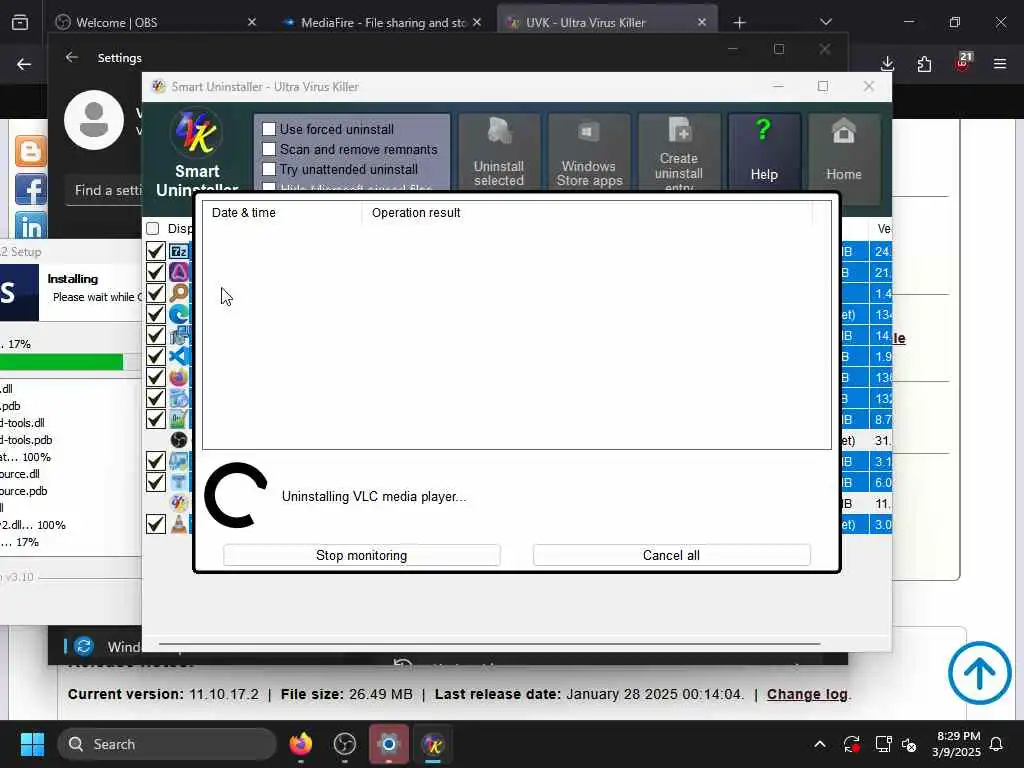Check Try unattended uninstall option
This screenshot has width=1024, height=768.
click(x=268, y=169)
